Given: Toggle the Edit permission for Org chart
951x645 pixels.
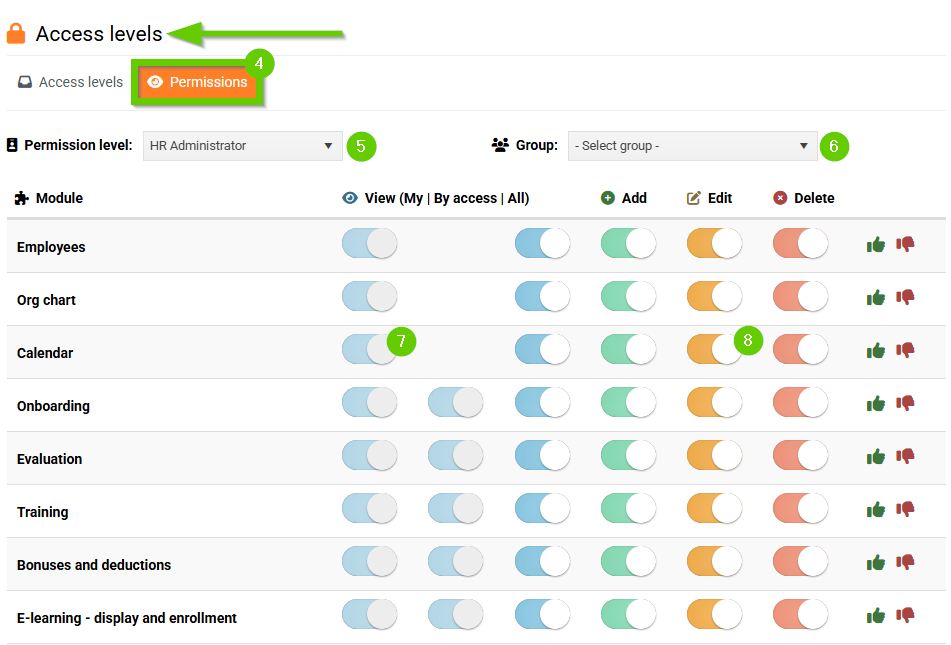Looking at the screenshot, I should pos(714,297).
